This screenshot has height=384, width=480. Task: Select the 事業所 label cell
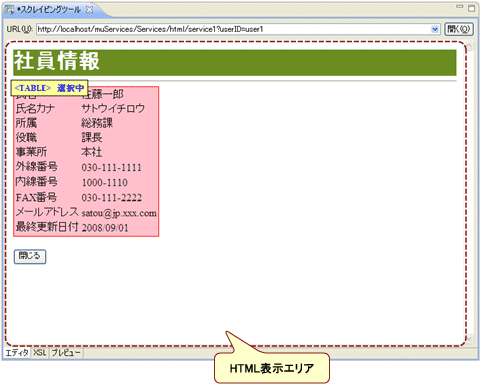[31, 152]
